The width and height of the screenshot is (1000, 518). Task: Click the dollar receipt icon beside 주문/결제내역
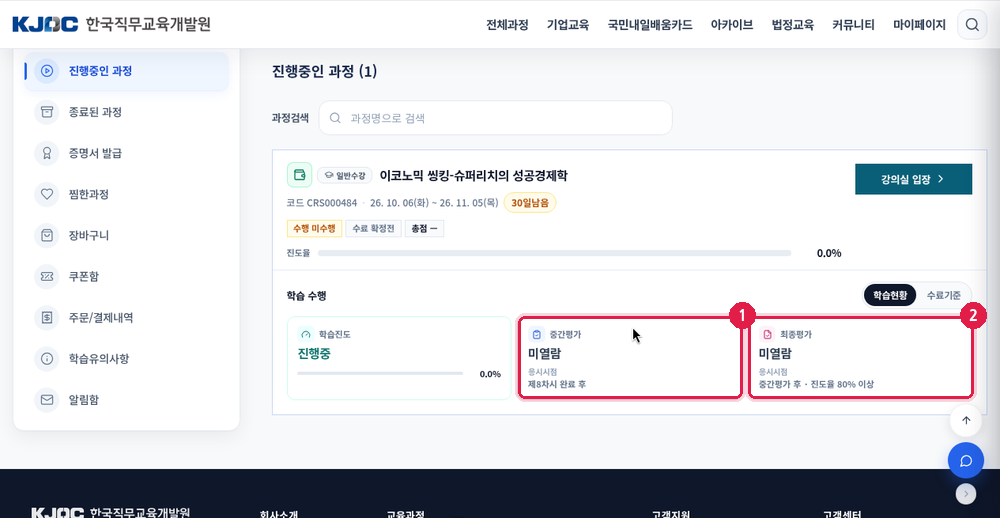tap(47, 317)
